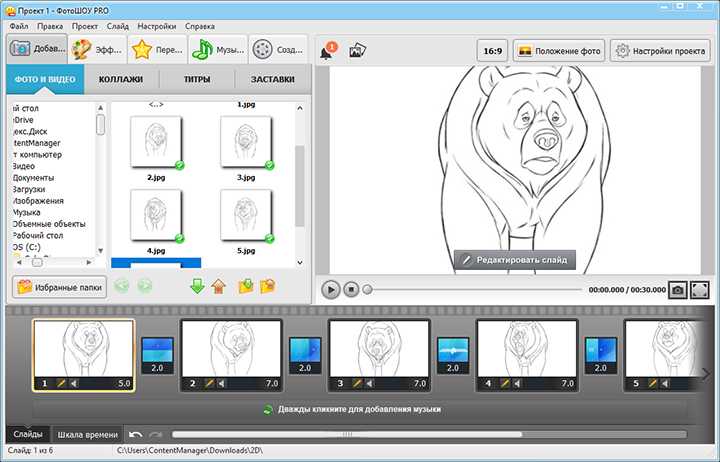Open transition between slides 2 and 3
The width and height of the screenshot is (720, 462).
click(x=305, y=355)
